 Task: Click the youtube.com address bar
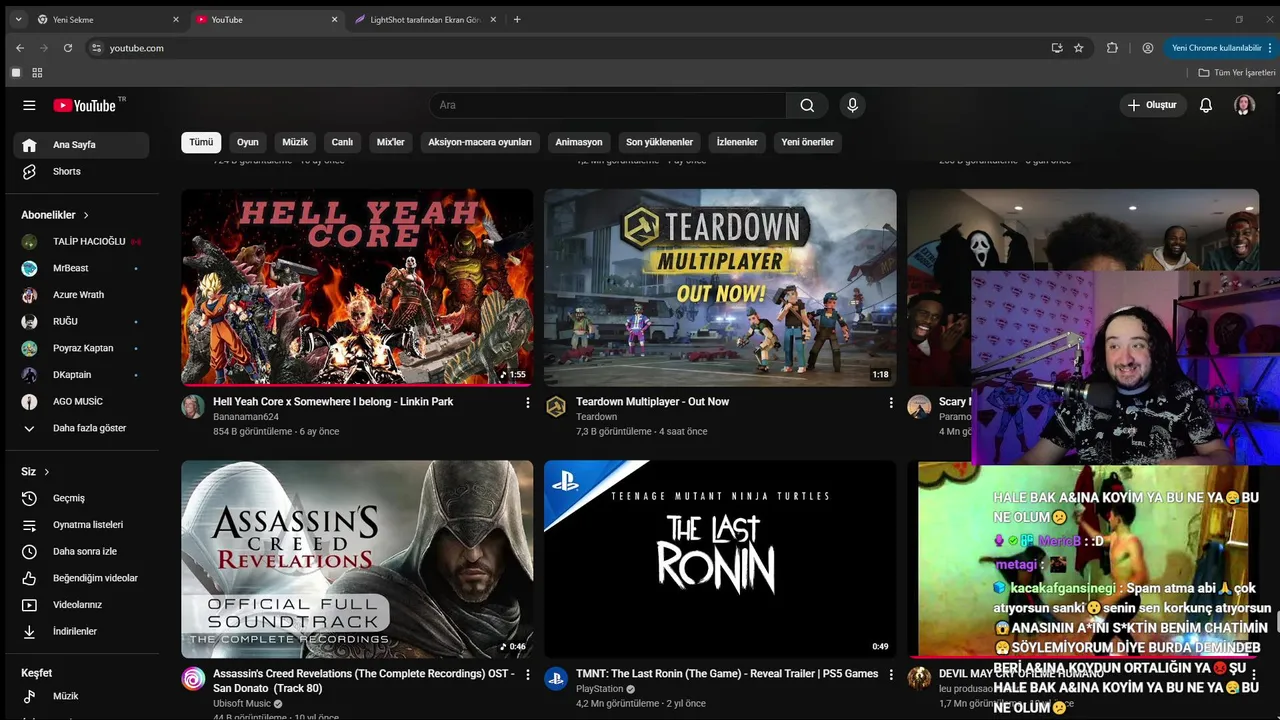click(565, 48)
